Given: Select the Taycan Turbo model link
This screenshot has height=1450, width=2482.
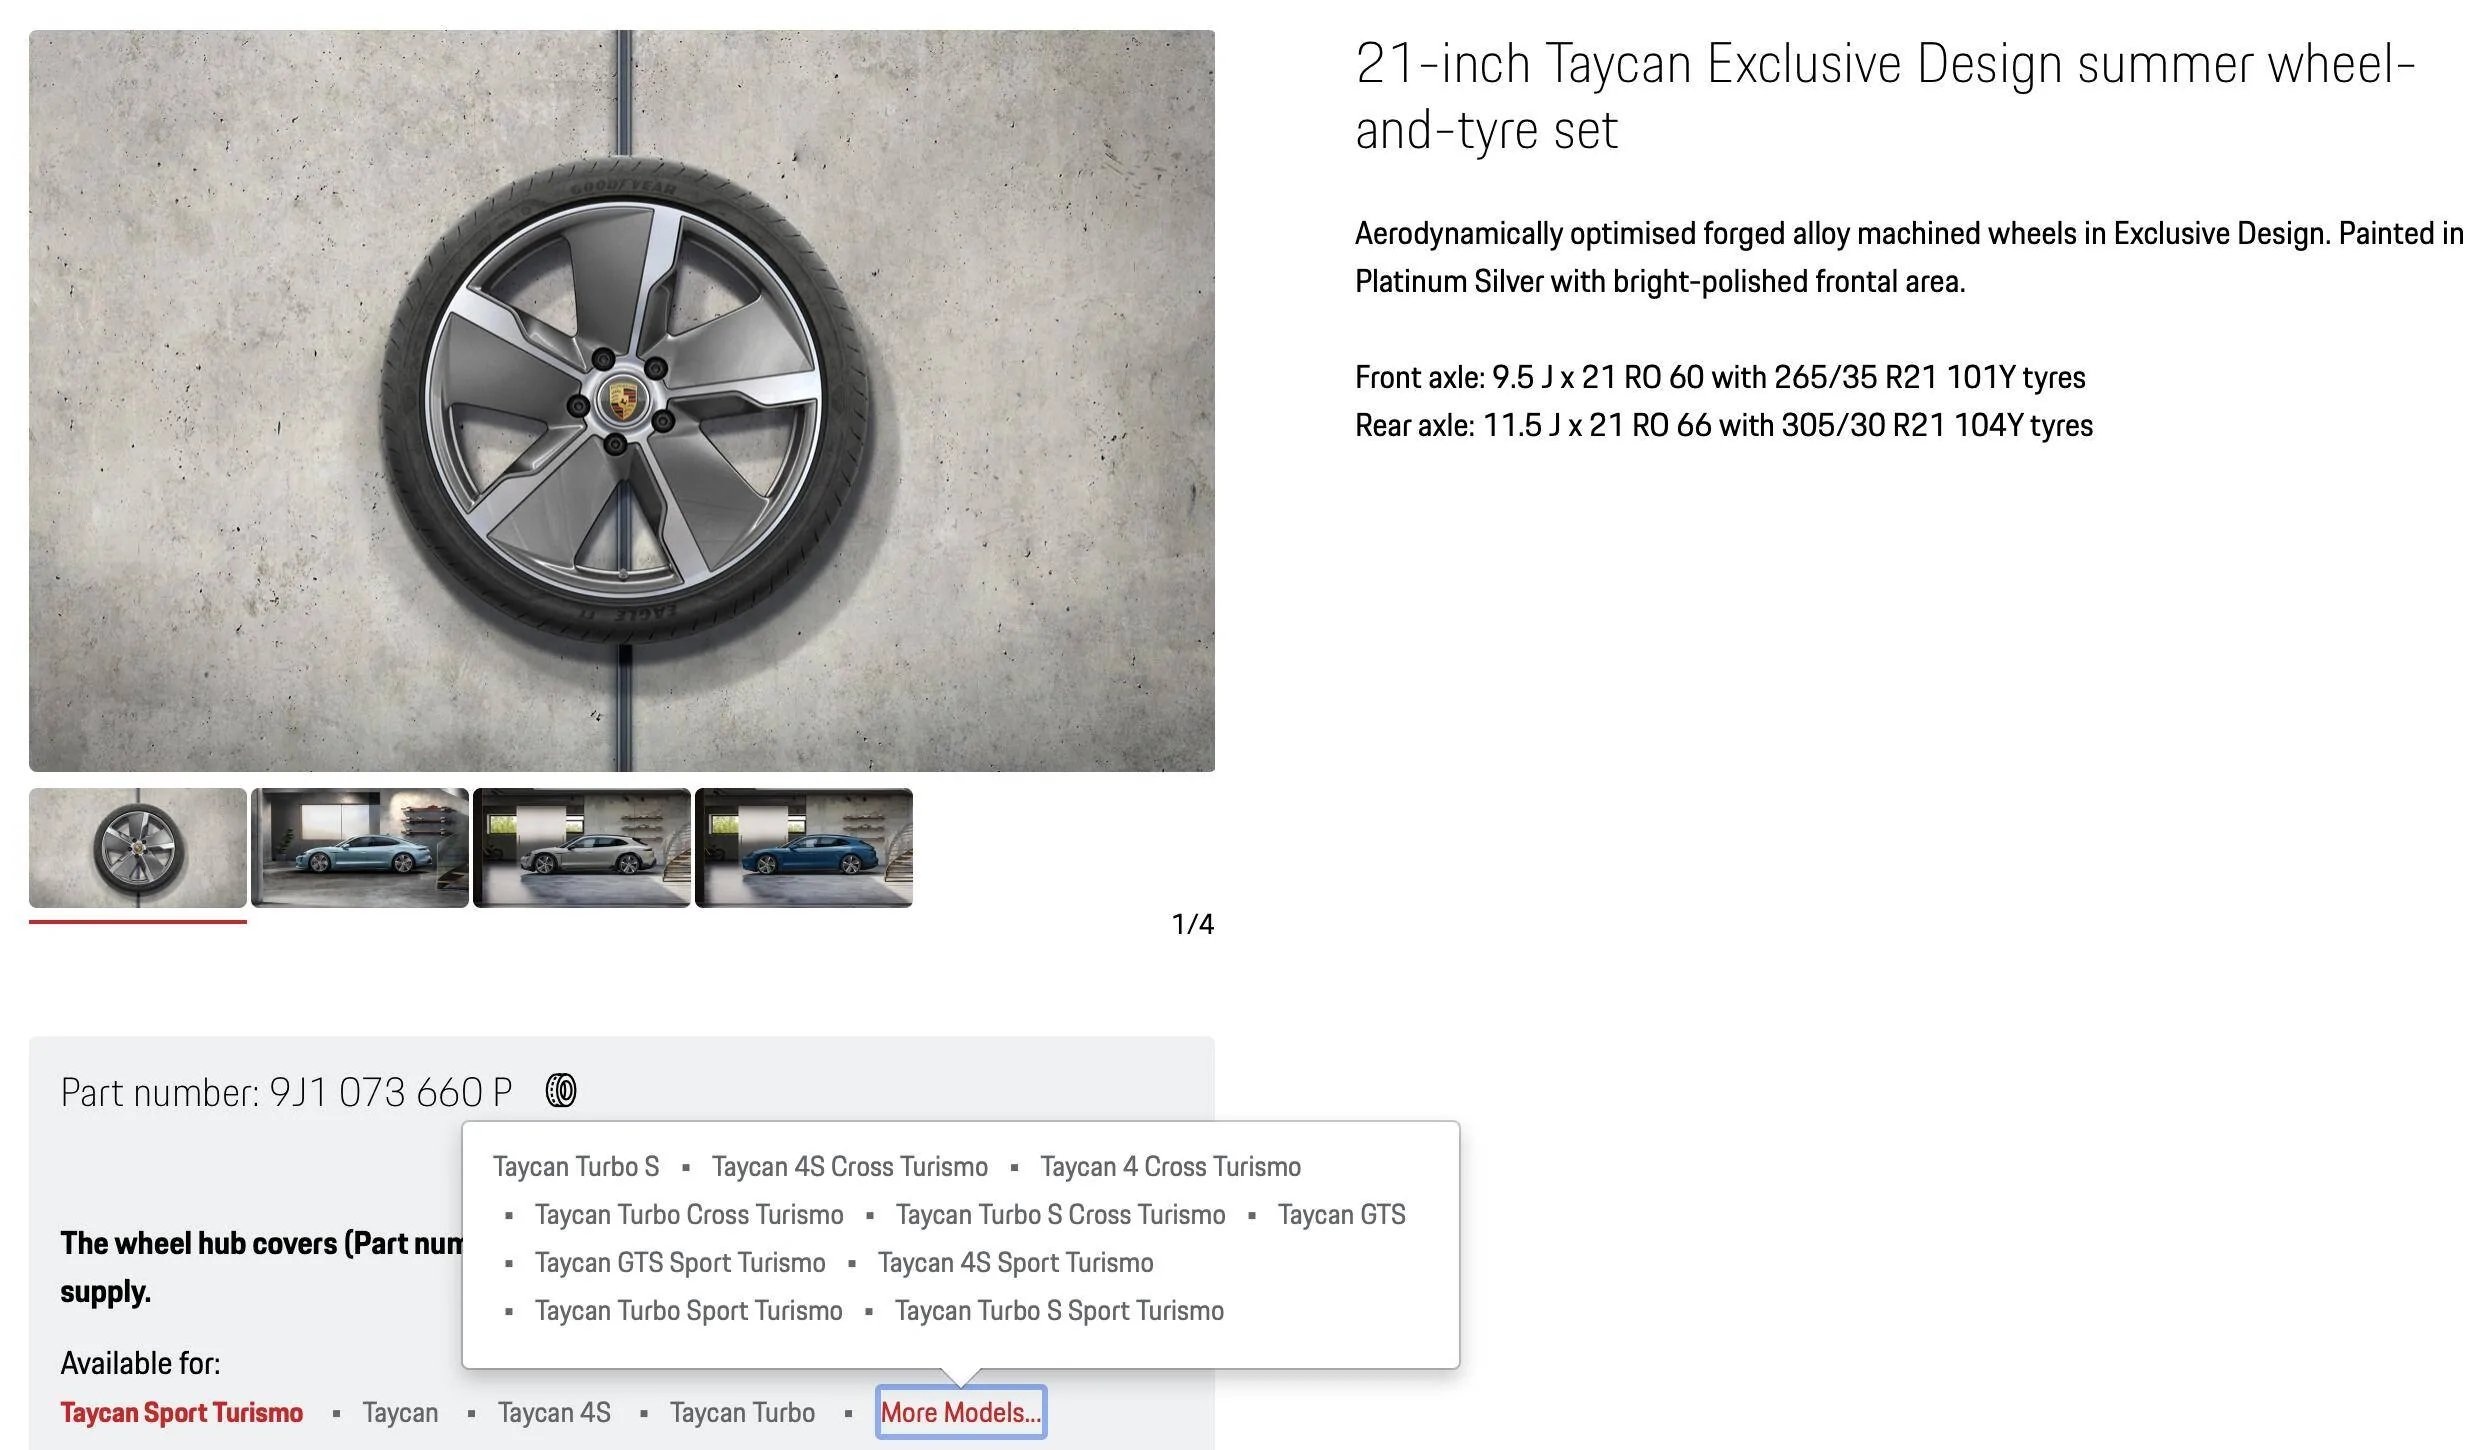Looking at the screenshot, I should pos(742,1412).
